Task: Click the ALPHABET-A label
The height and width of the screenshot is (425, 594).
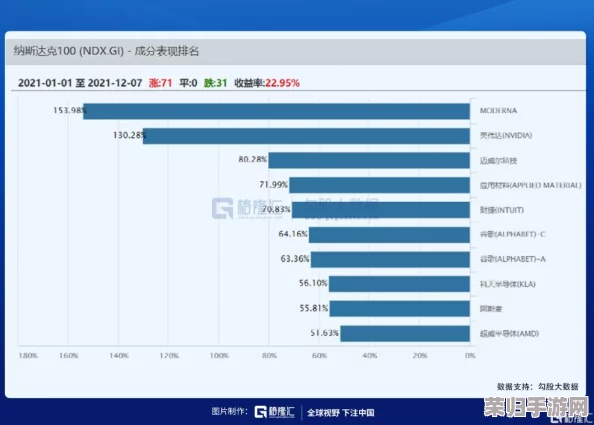Action: [x=513, y=259]
